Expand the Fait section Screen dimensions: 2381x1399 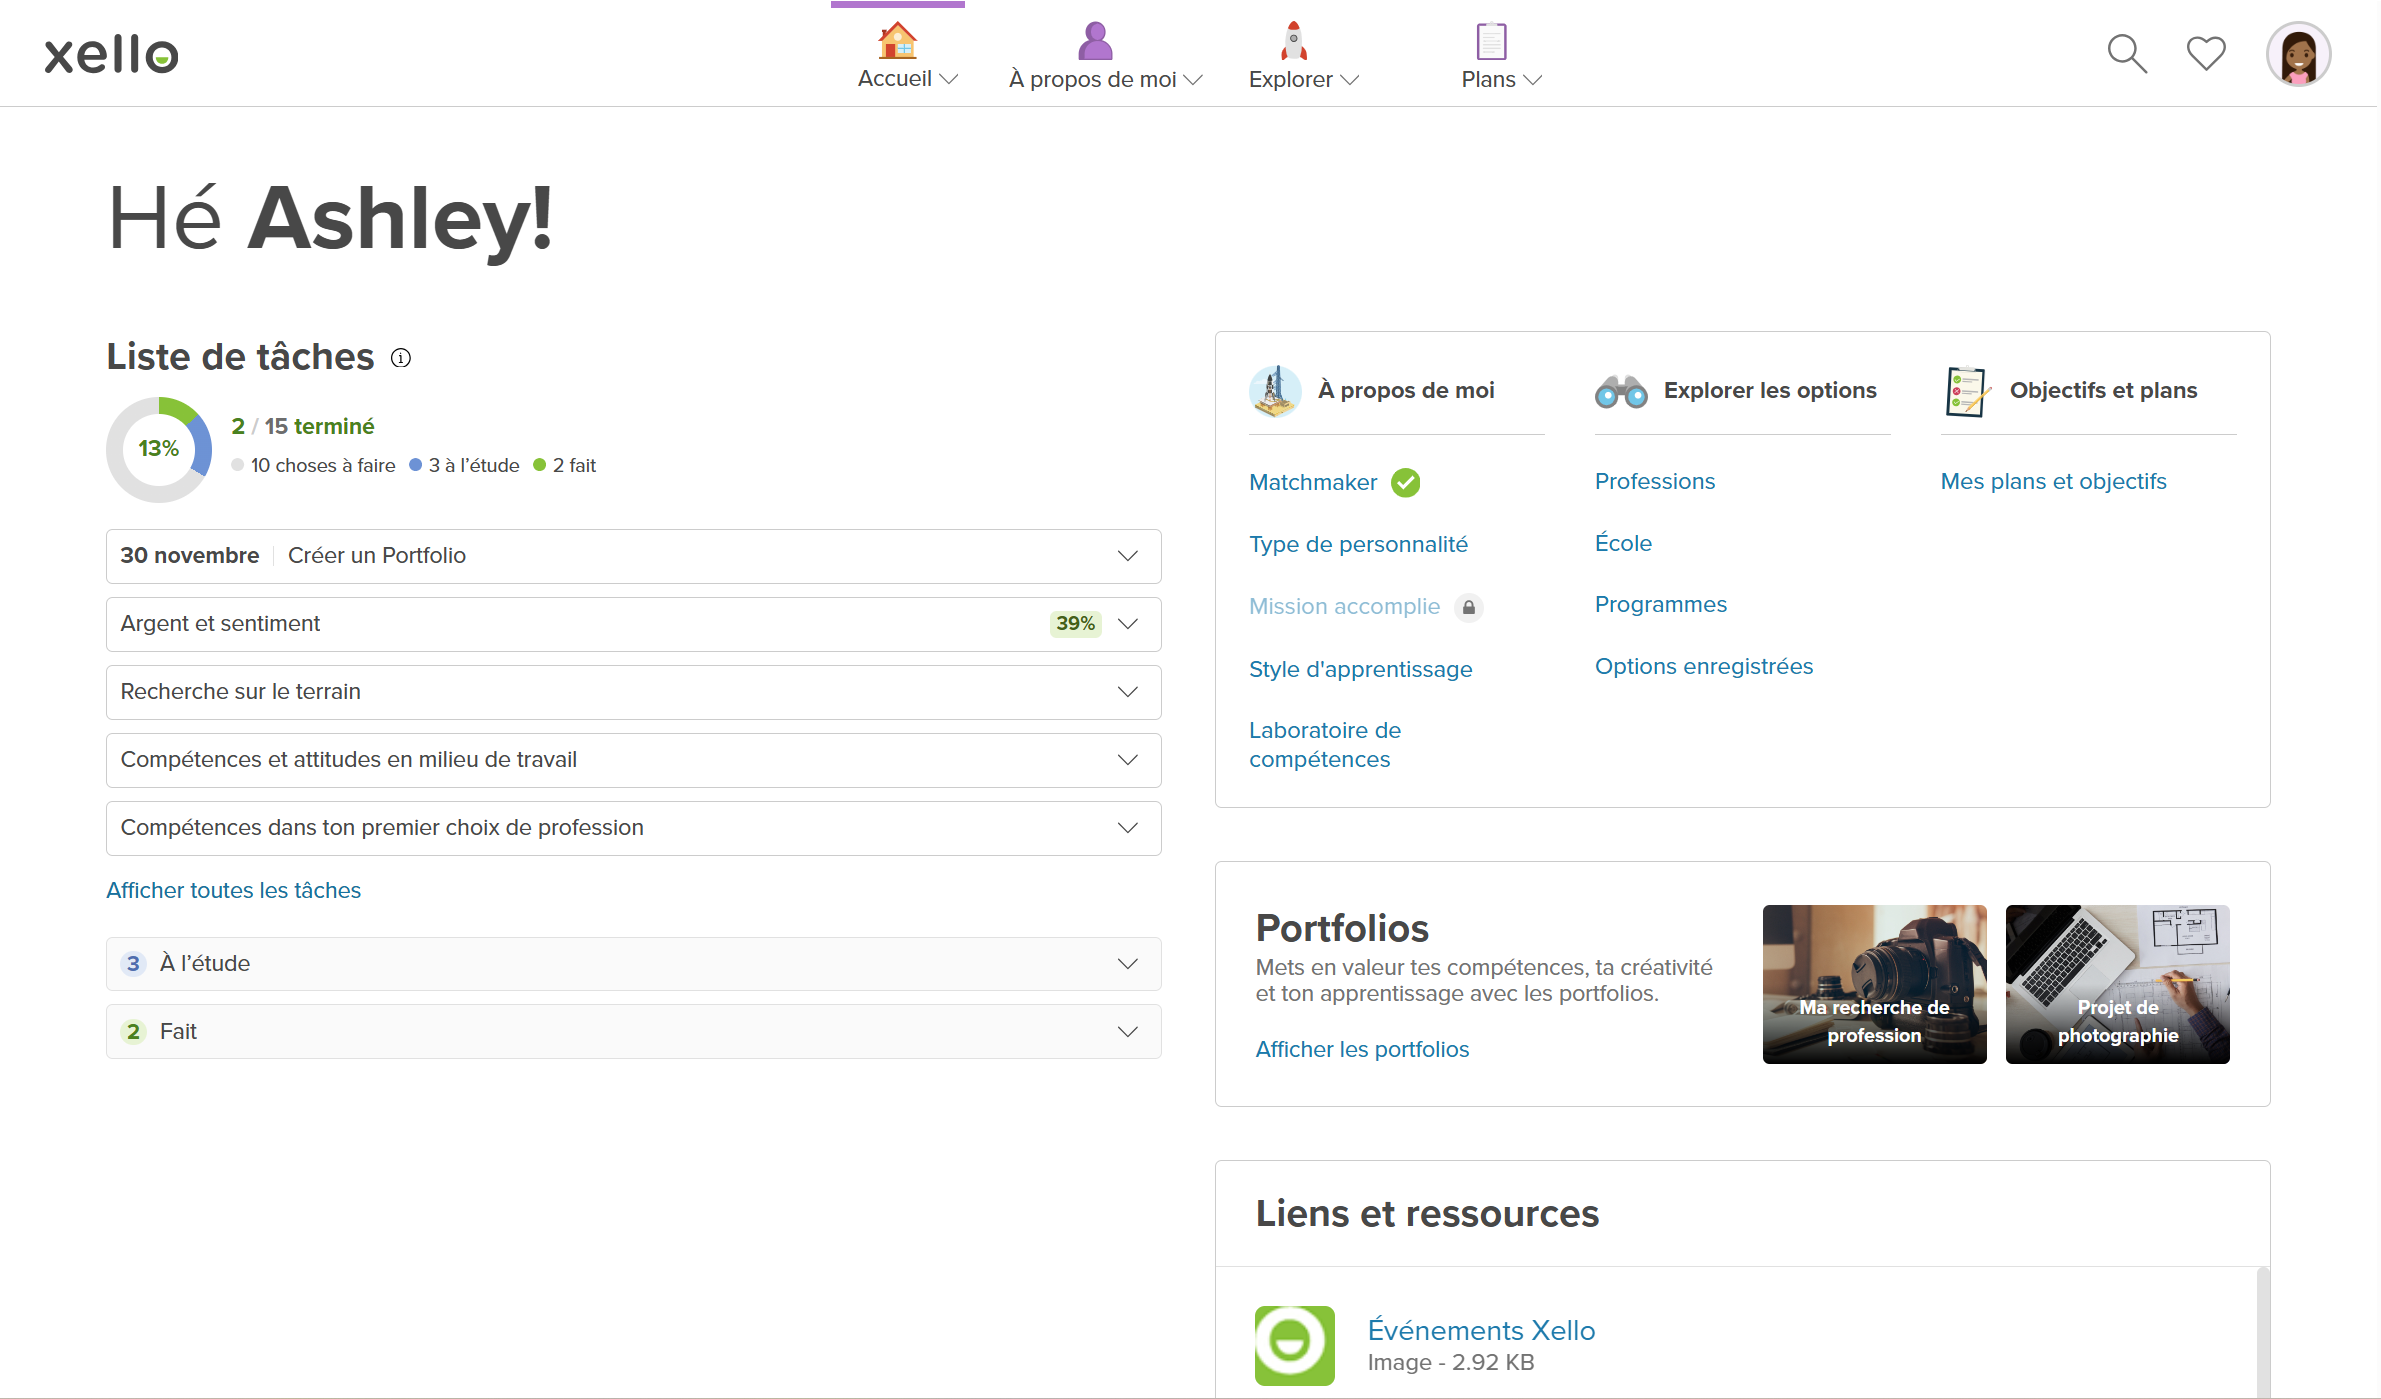[x=634, y=1032]
